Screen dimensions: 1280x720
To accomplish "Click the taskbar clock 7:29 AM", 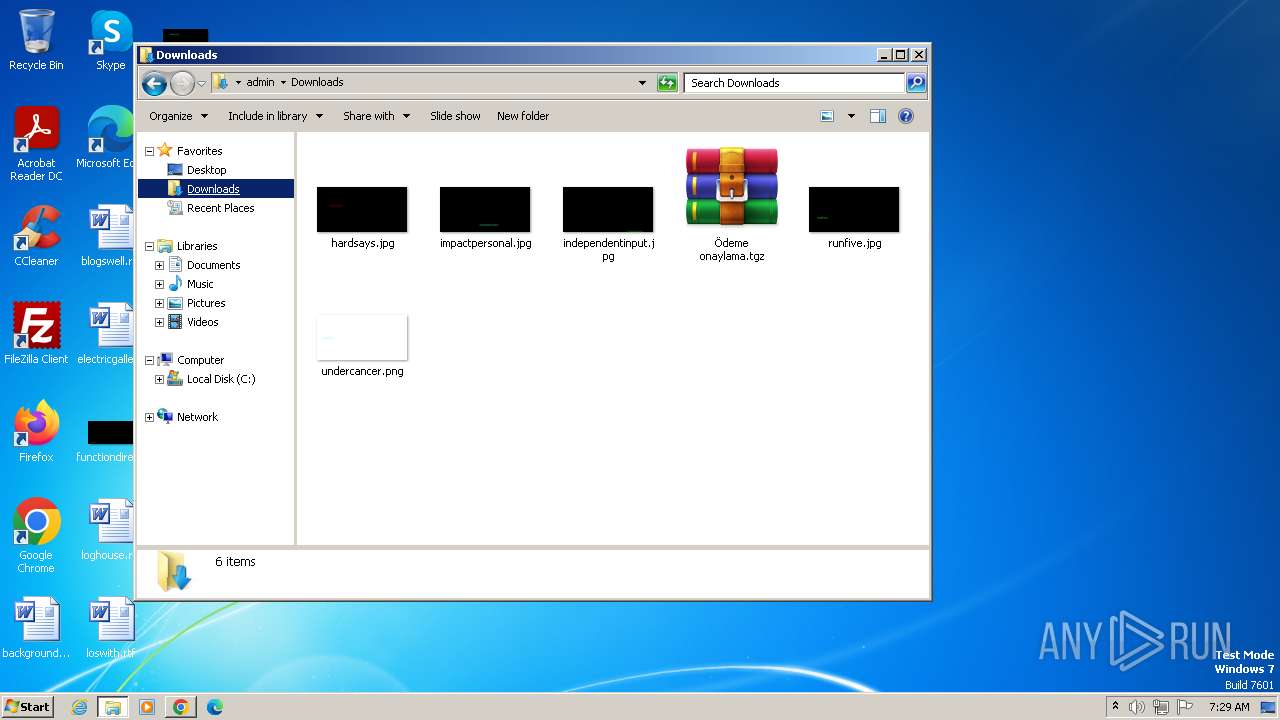I will (1229, 707).
